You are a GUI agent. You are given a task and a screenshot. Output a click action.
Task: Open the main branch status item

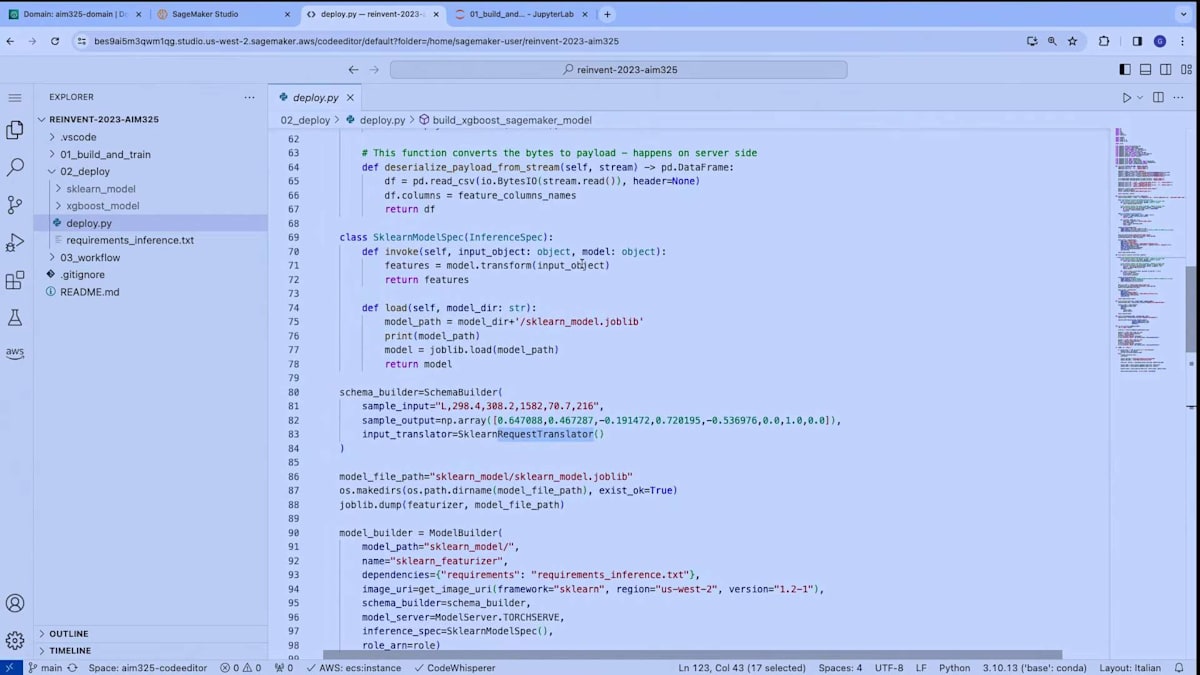coord(44,667)
